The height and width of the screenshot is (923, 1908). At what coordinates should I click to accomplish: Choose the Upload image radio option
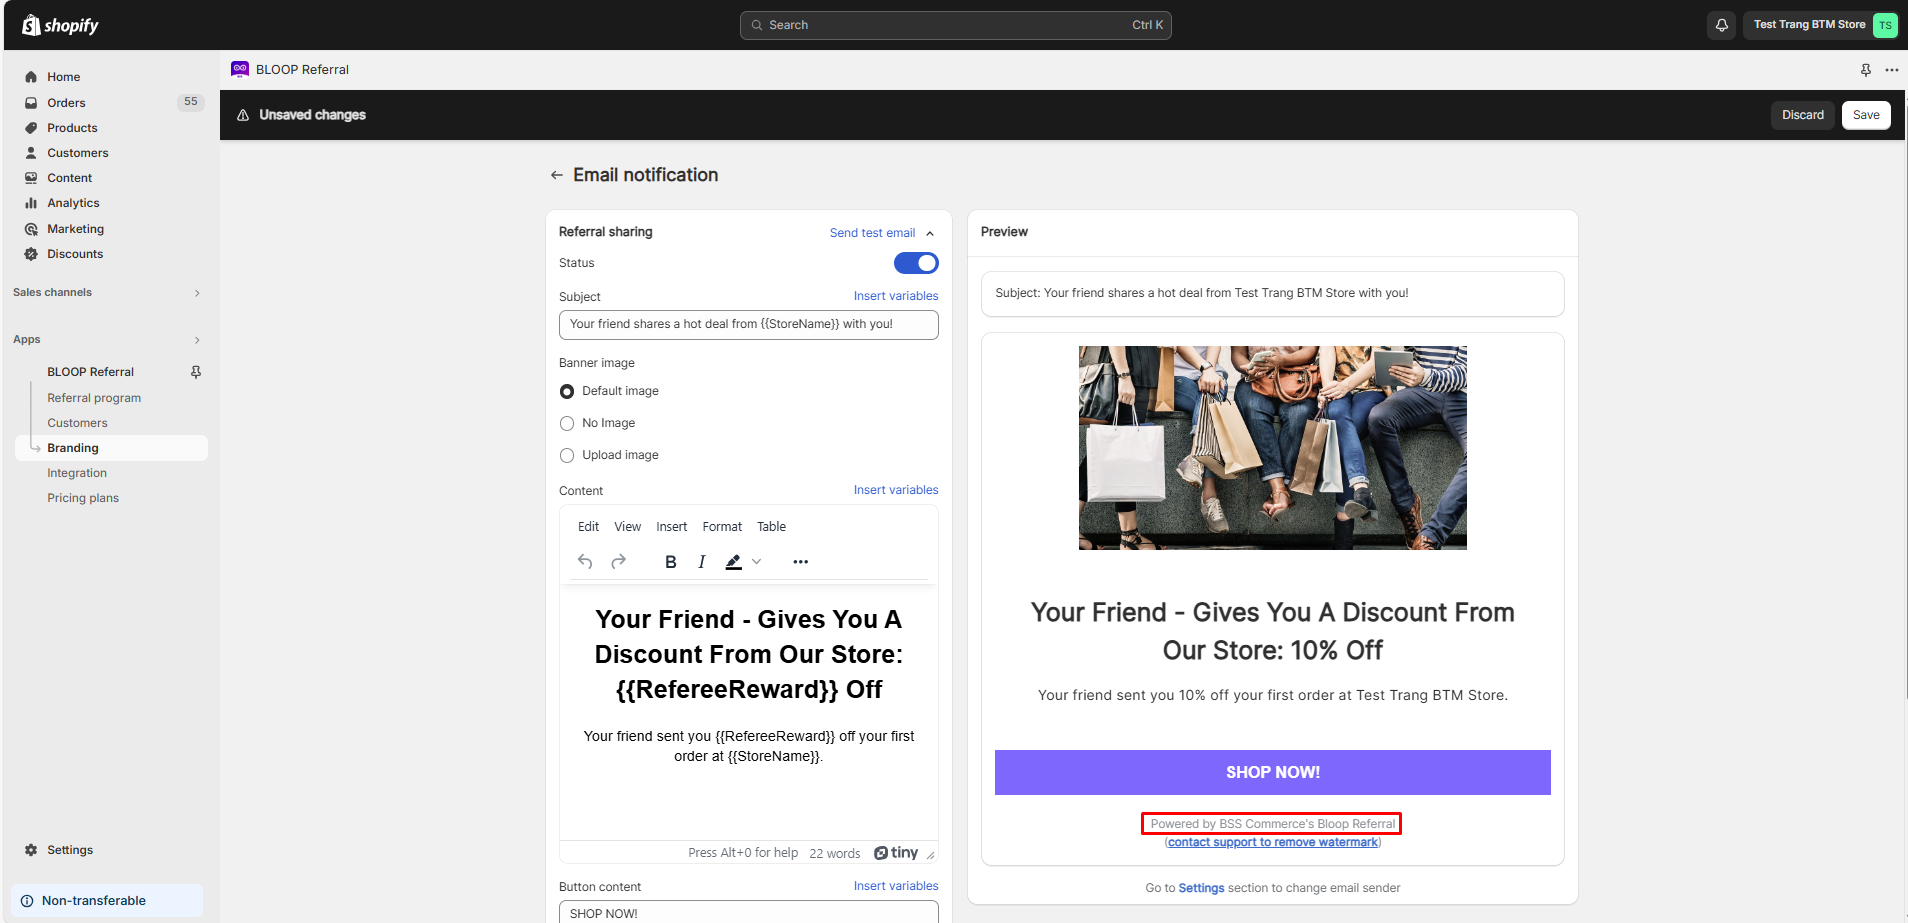pos(567,456)
